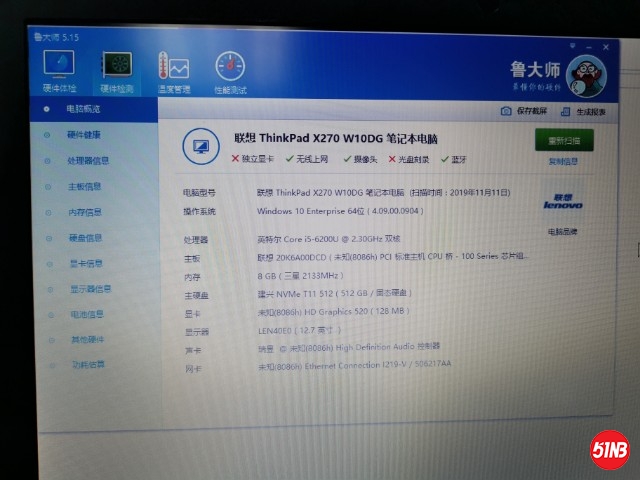Open 主板信息 motherboard info section

85,186
